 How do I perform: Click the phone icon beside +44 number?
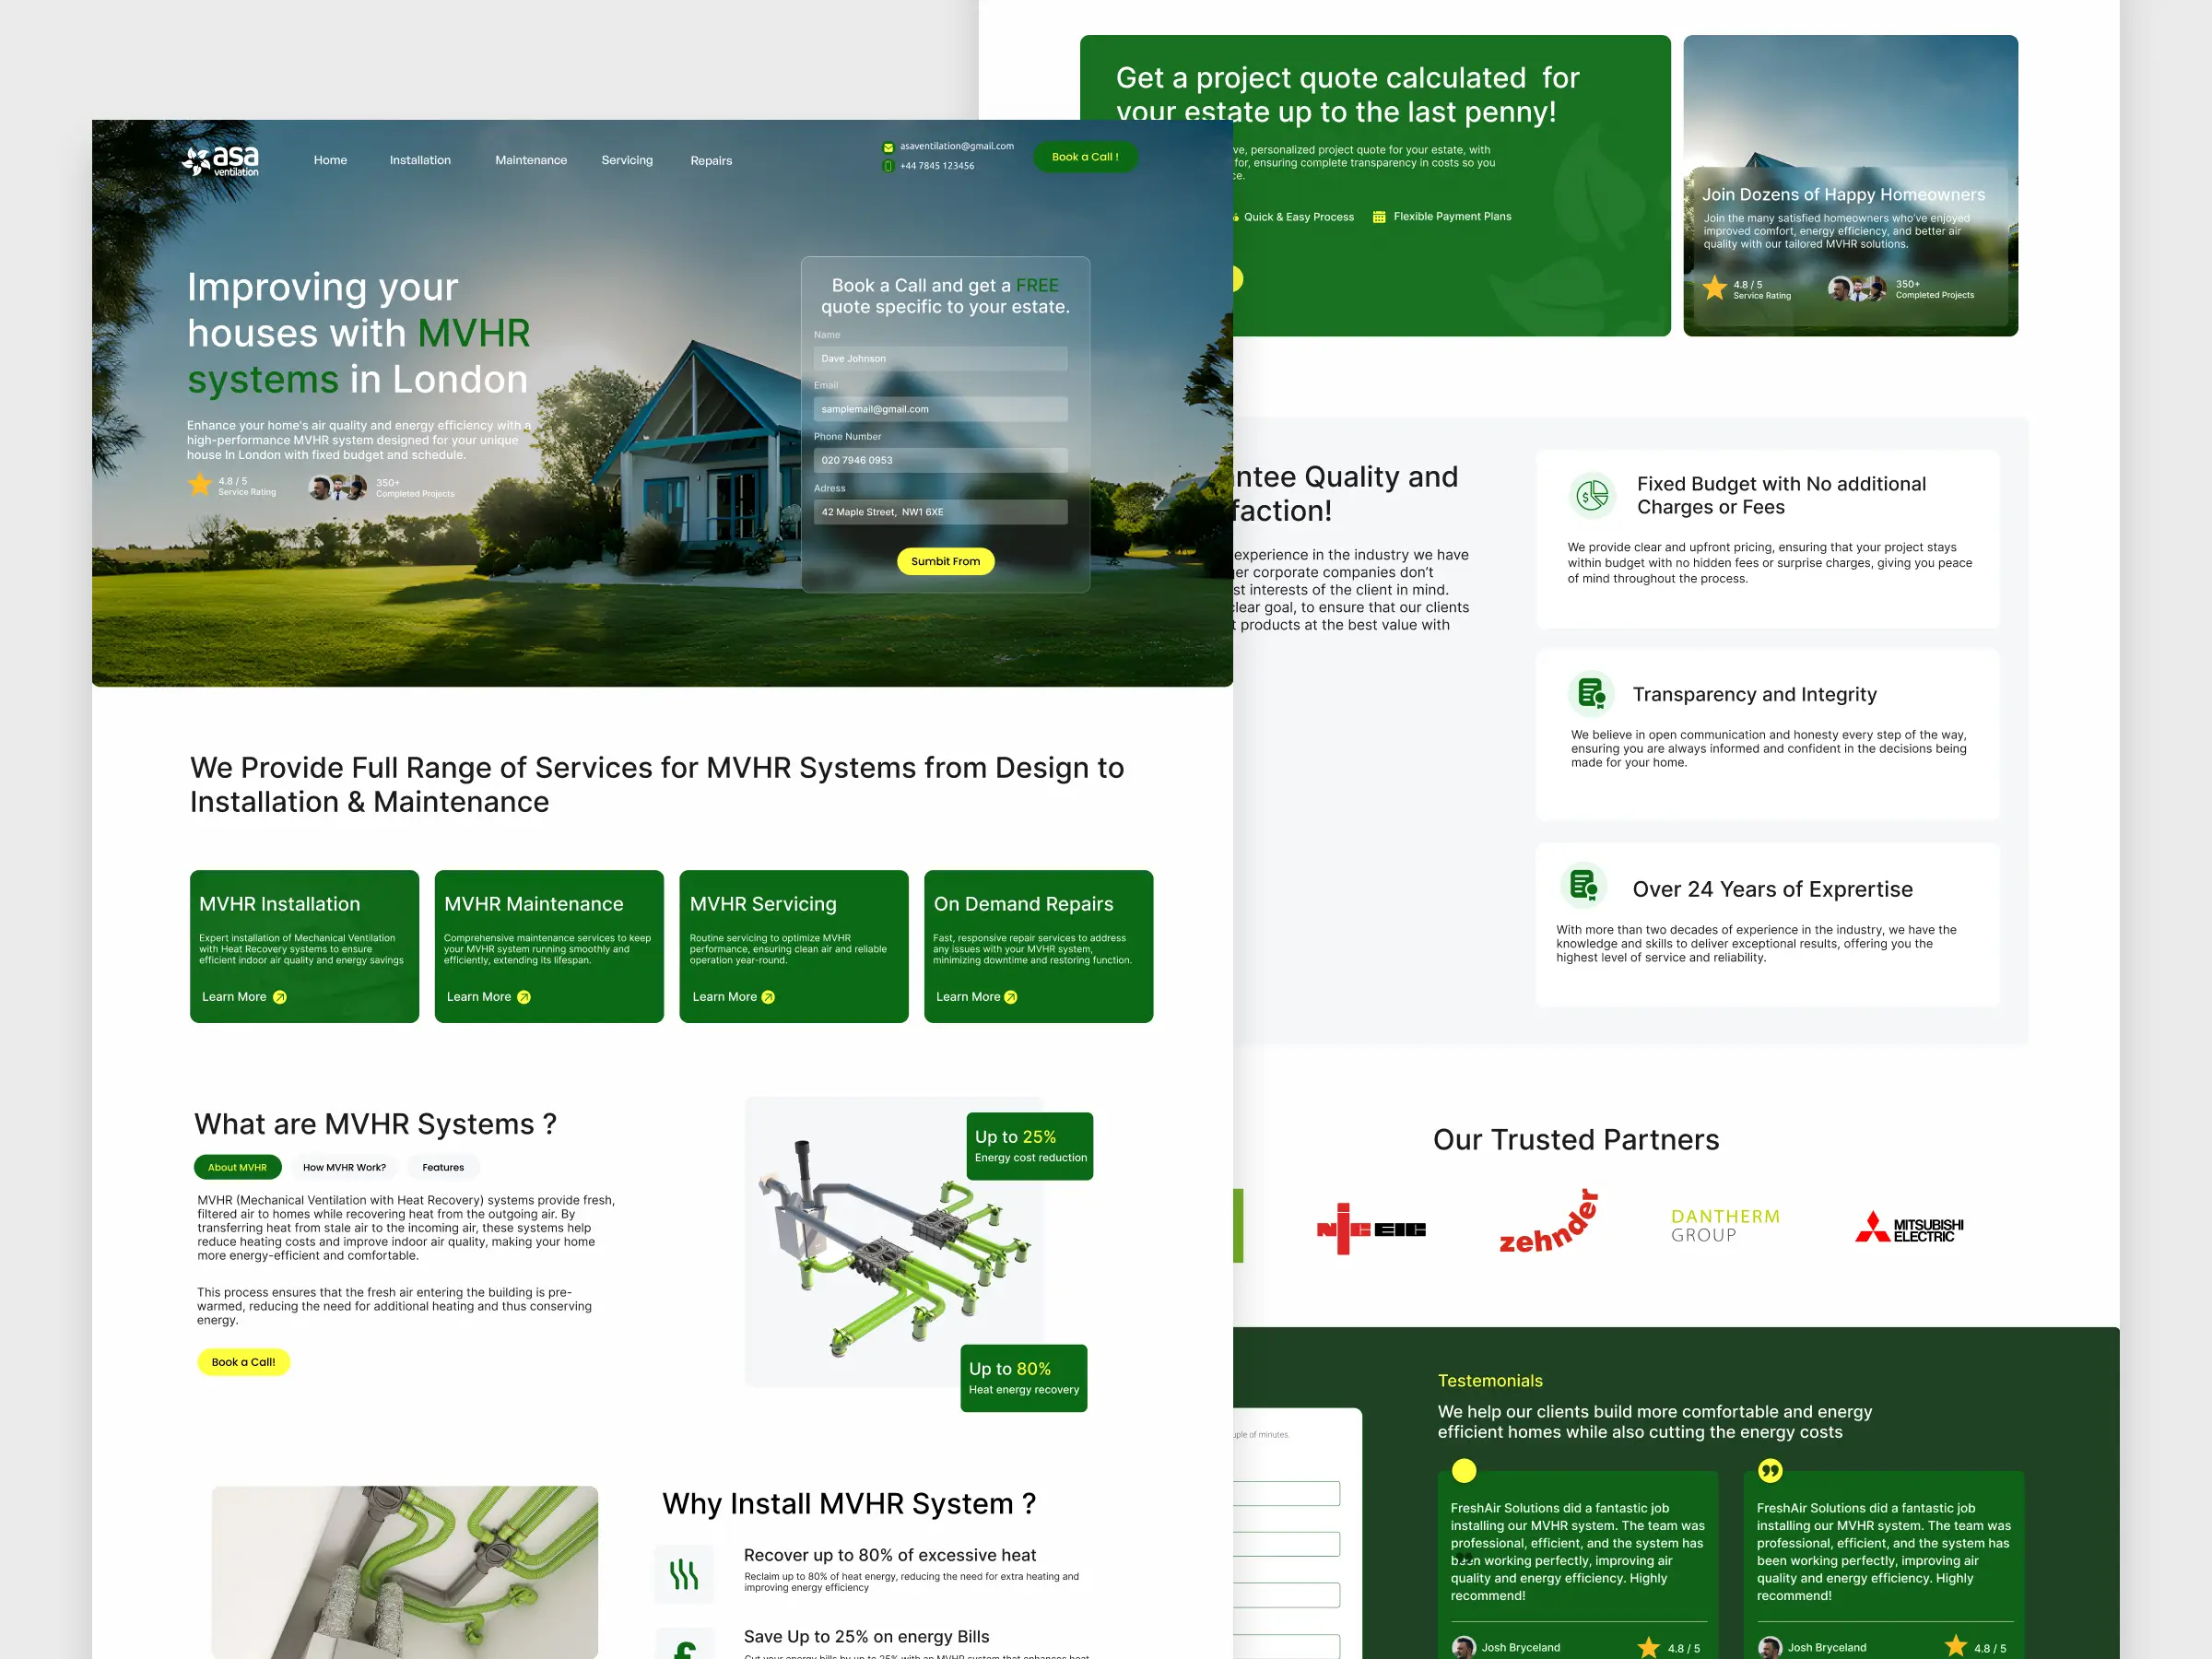click(888, 166)
